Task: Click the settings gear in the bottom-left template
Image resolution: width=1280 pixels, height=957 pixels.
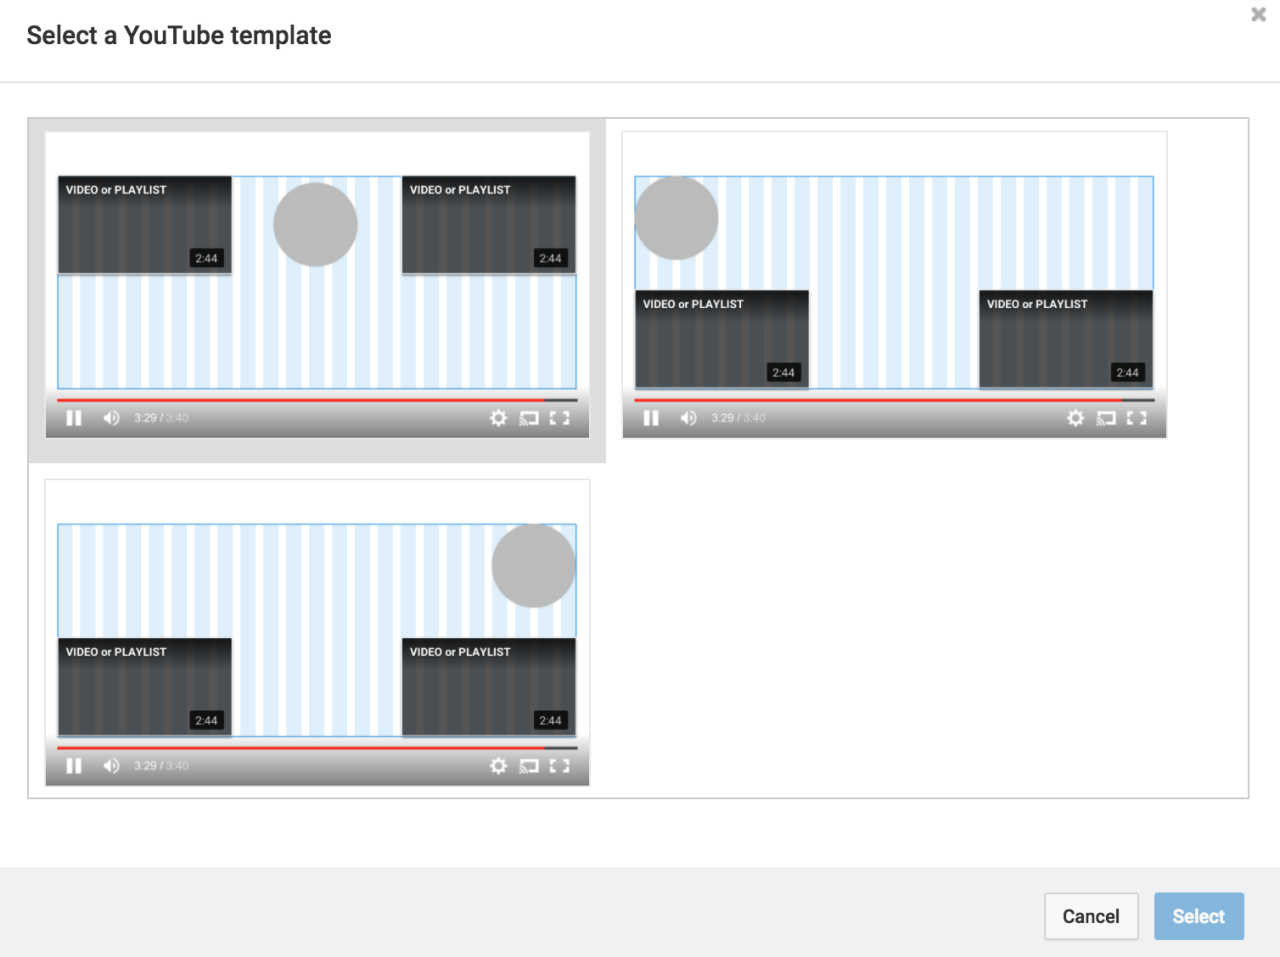Action: point(498,766)
